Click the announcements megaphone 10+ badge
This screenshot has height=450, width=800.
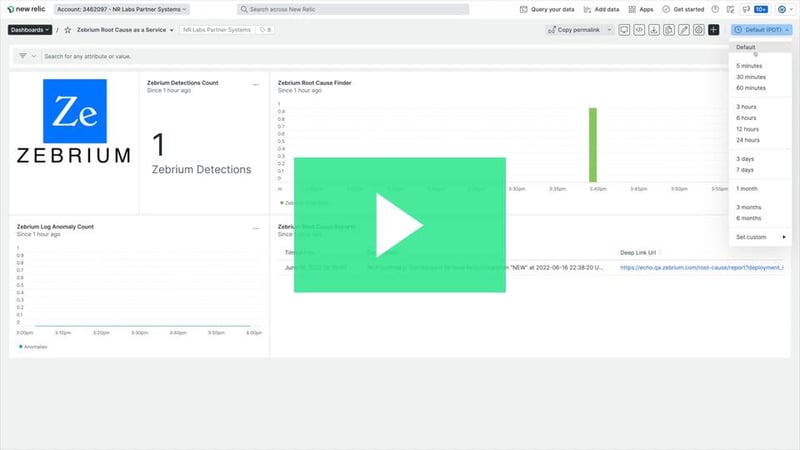point(756,9)
